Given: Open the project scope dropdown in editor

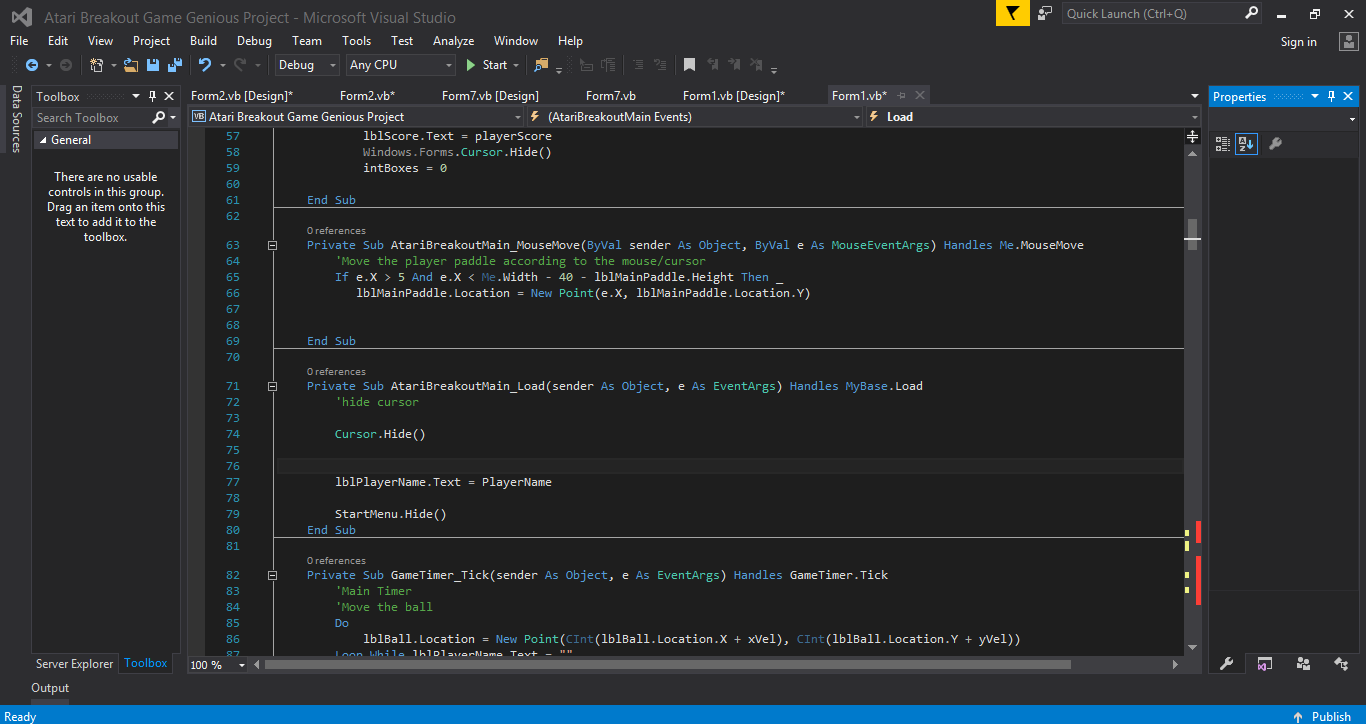Looking at the screenshot, I should 517,117.
